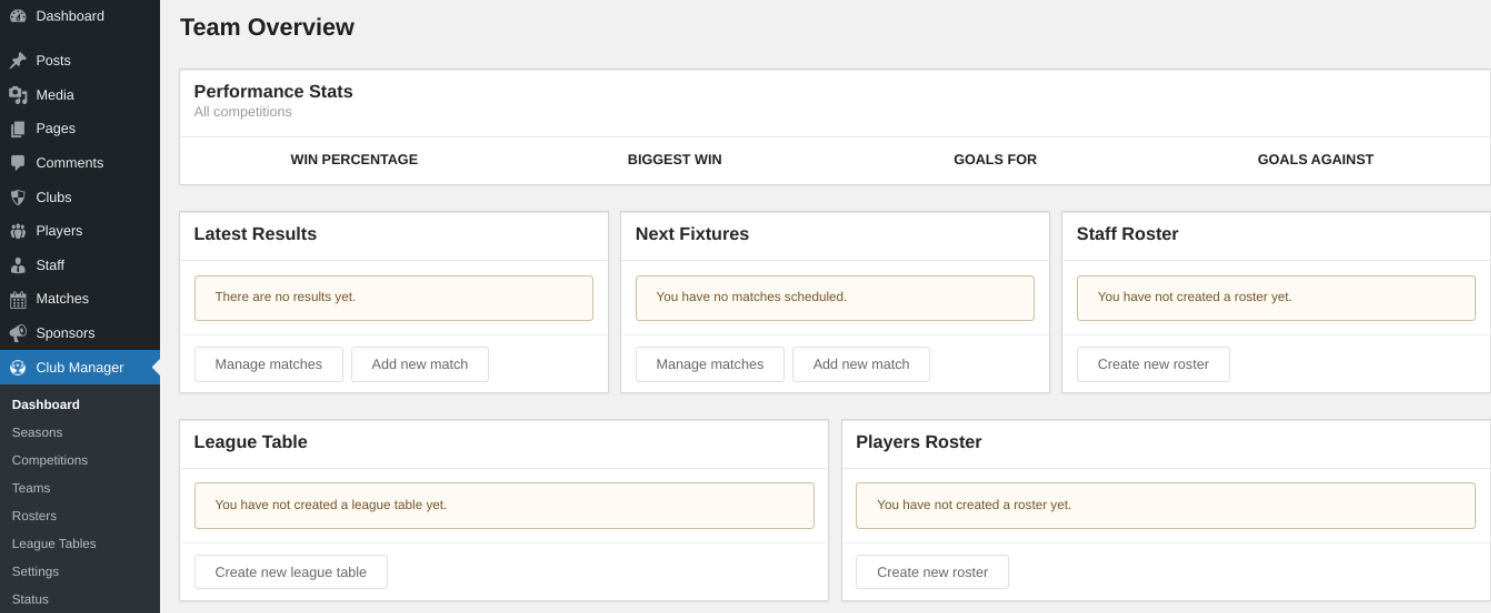
Task: Click Add new match under Next Fixtures
Action: 861,364
